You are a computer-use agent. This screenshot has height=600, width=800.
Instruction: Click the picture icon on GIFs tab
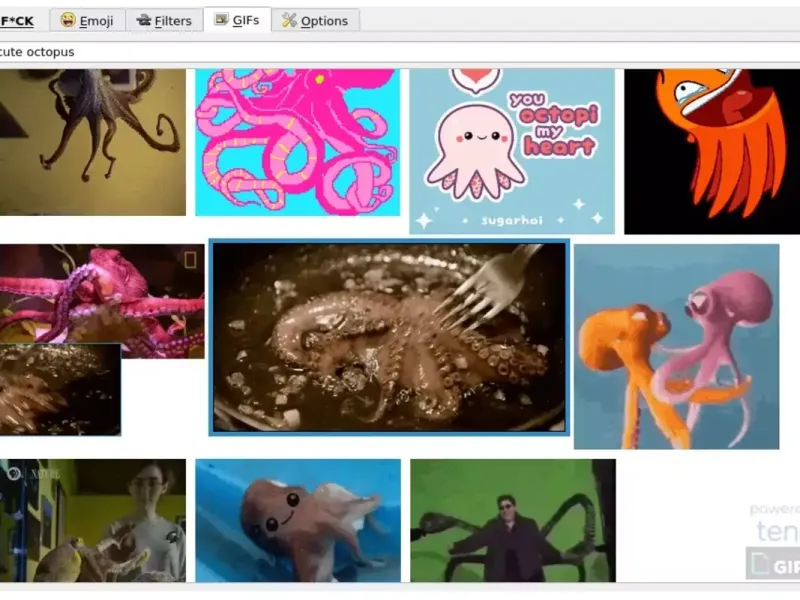[221, 19]
